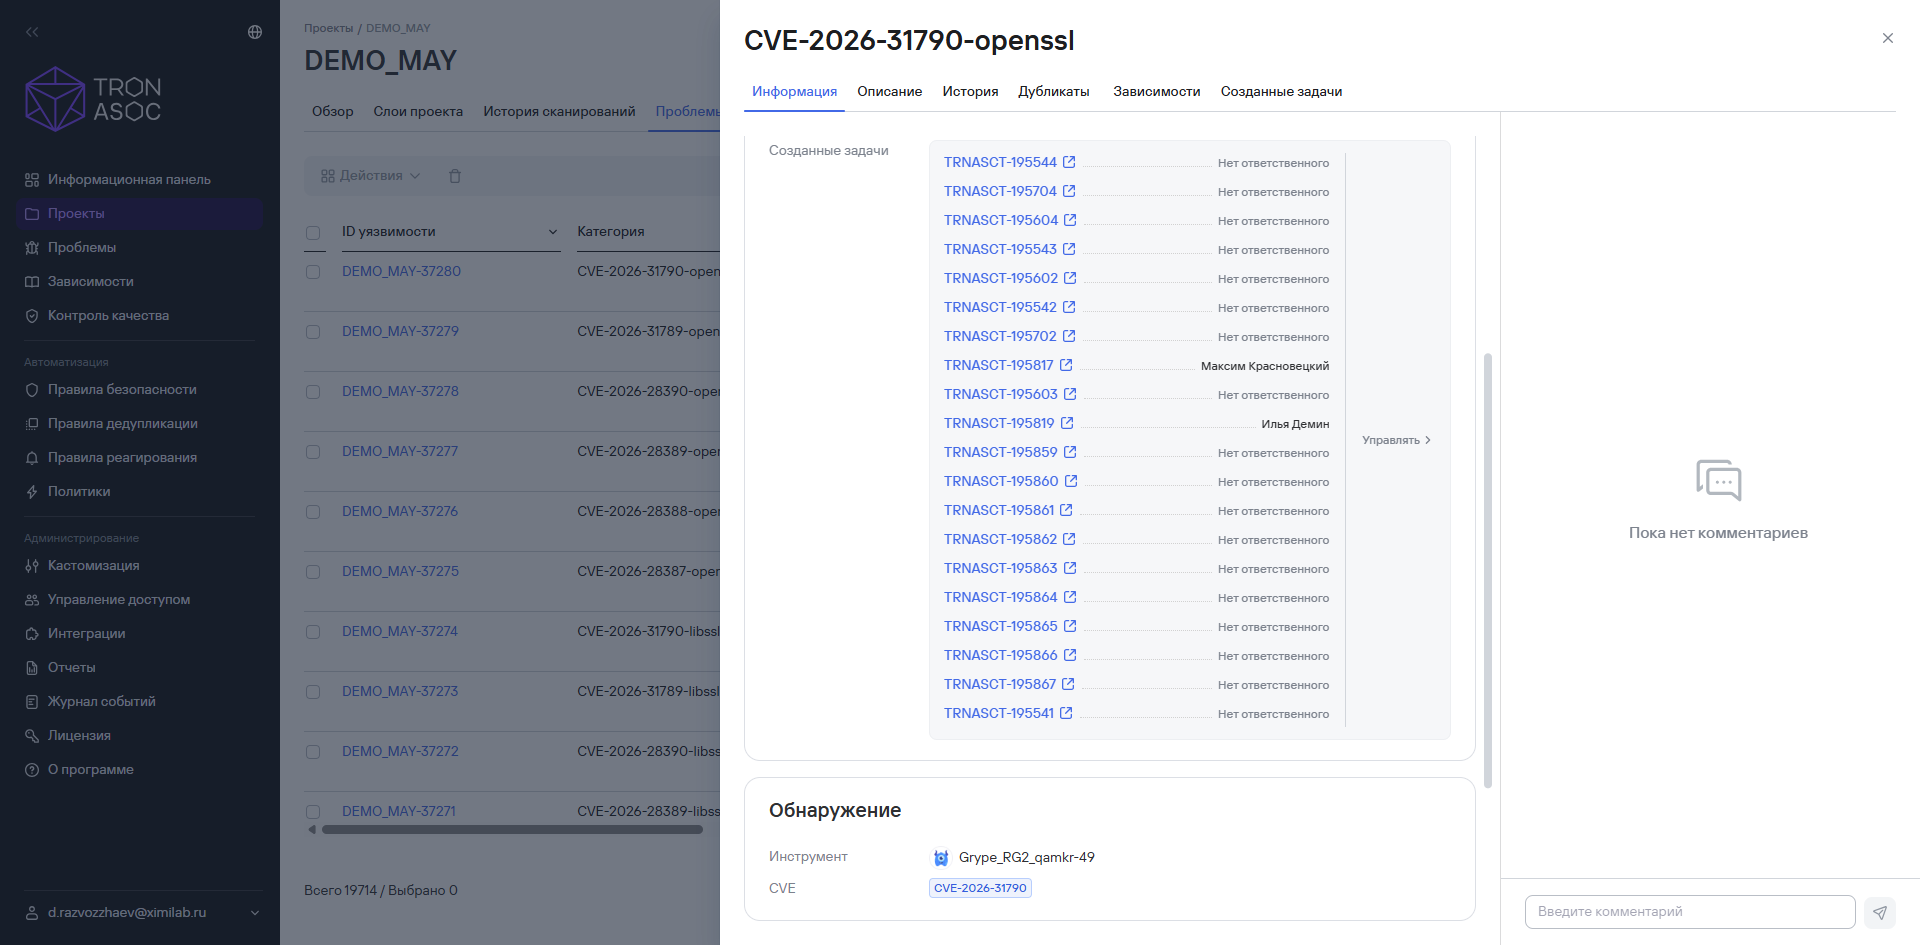Check the box for DEMO_MAY-37276
1920x945 pixels.
click(x=313, y=512)
